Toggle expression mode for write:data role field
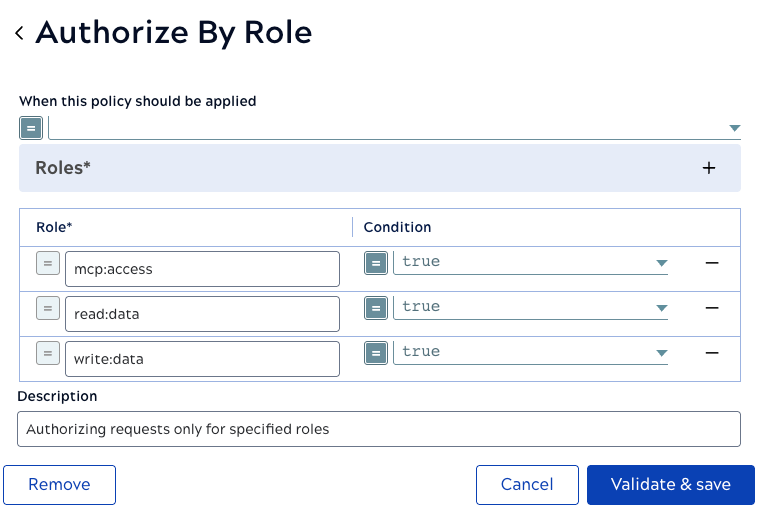 click(48, 353)
